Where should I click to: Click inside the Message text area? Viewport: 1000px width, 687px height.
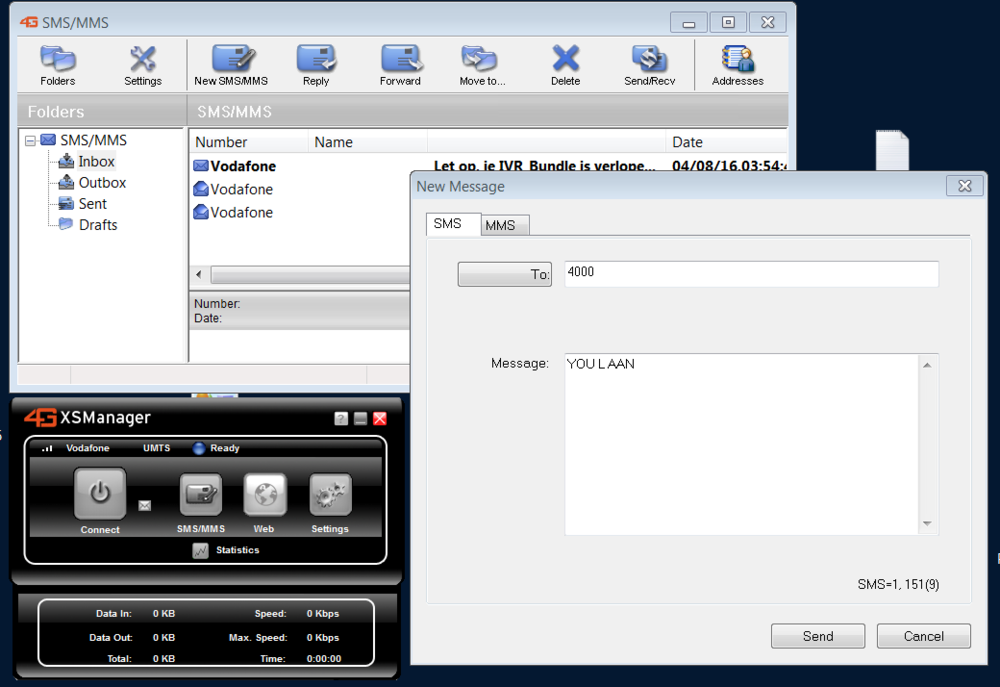741,444
